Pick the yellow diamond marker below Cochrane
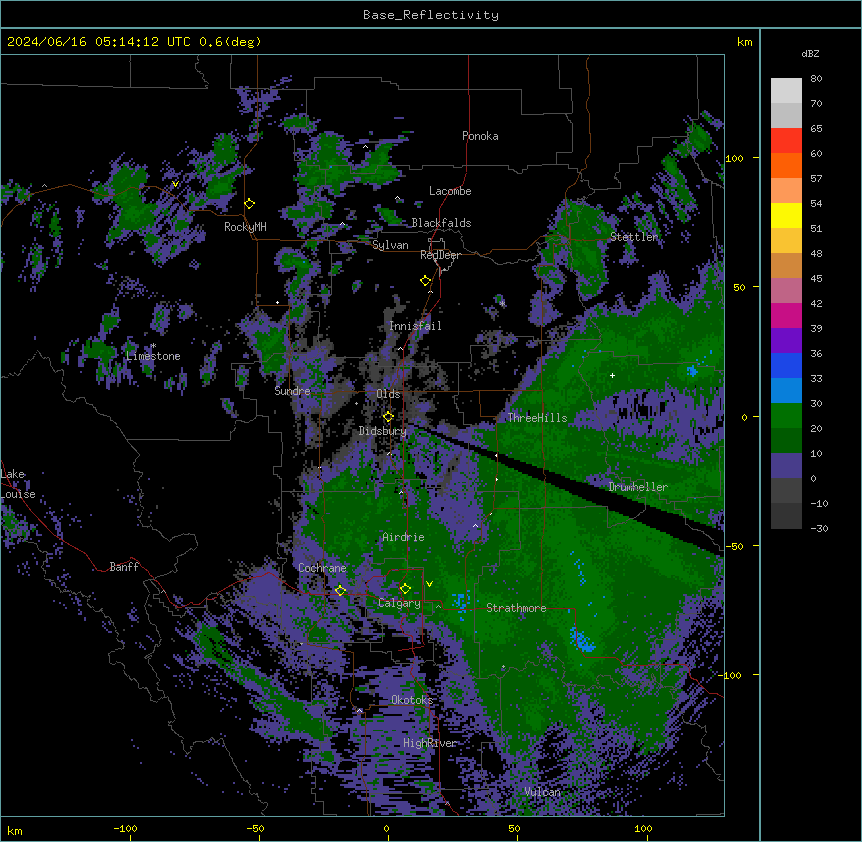The image size is (862, 842). point(340,590)
